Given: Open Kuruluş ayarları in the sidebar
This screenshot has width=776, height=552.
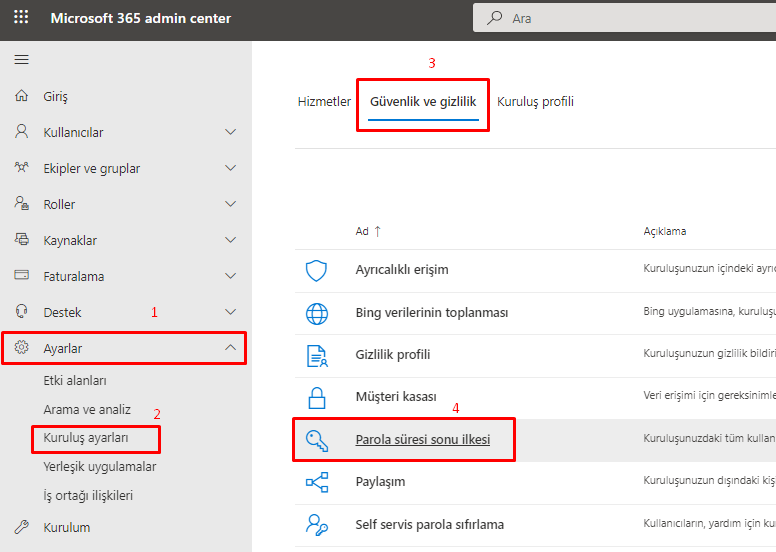Looking at the screenshot, I should [x=86, y=438].
